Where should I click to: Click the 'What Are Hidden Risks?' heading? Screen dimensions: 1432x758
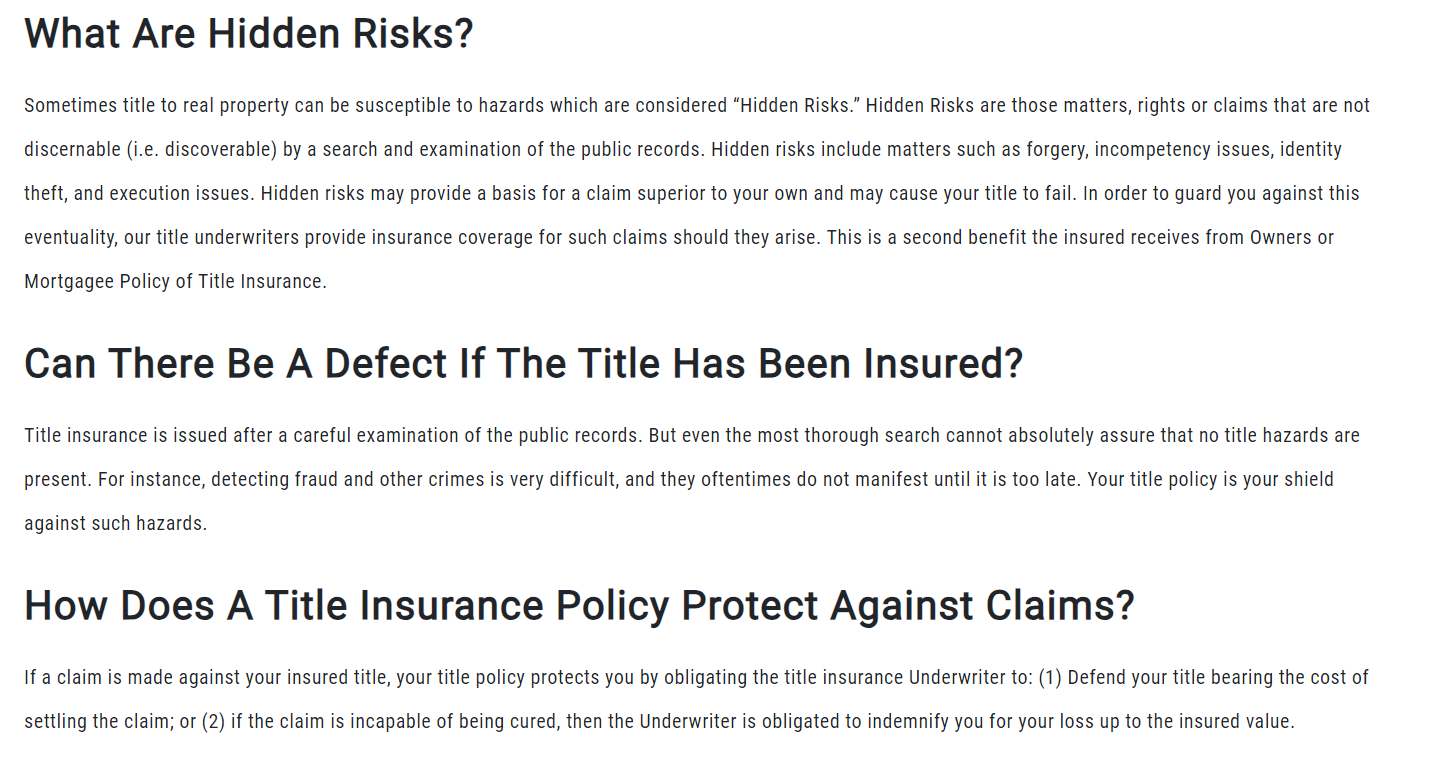point(248,34)
